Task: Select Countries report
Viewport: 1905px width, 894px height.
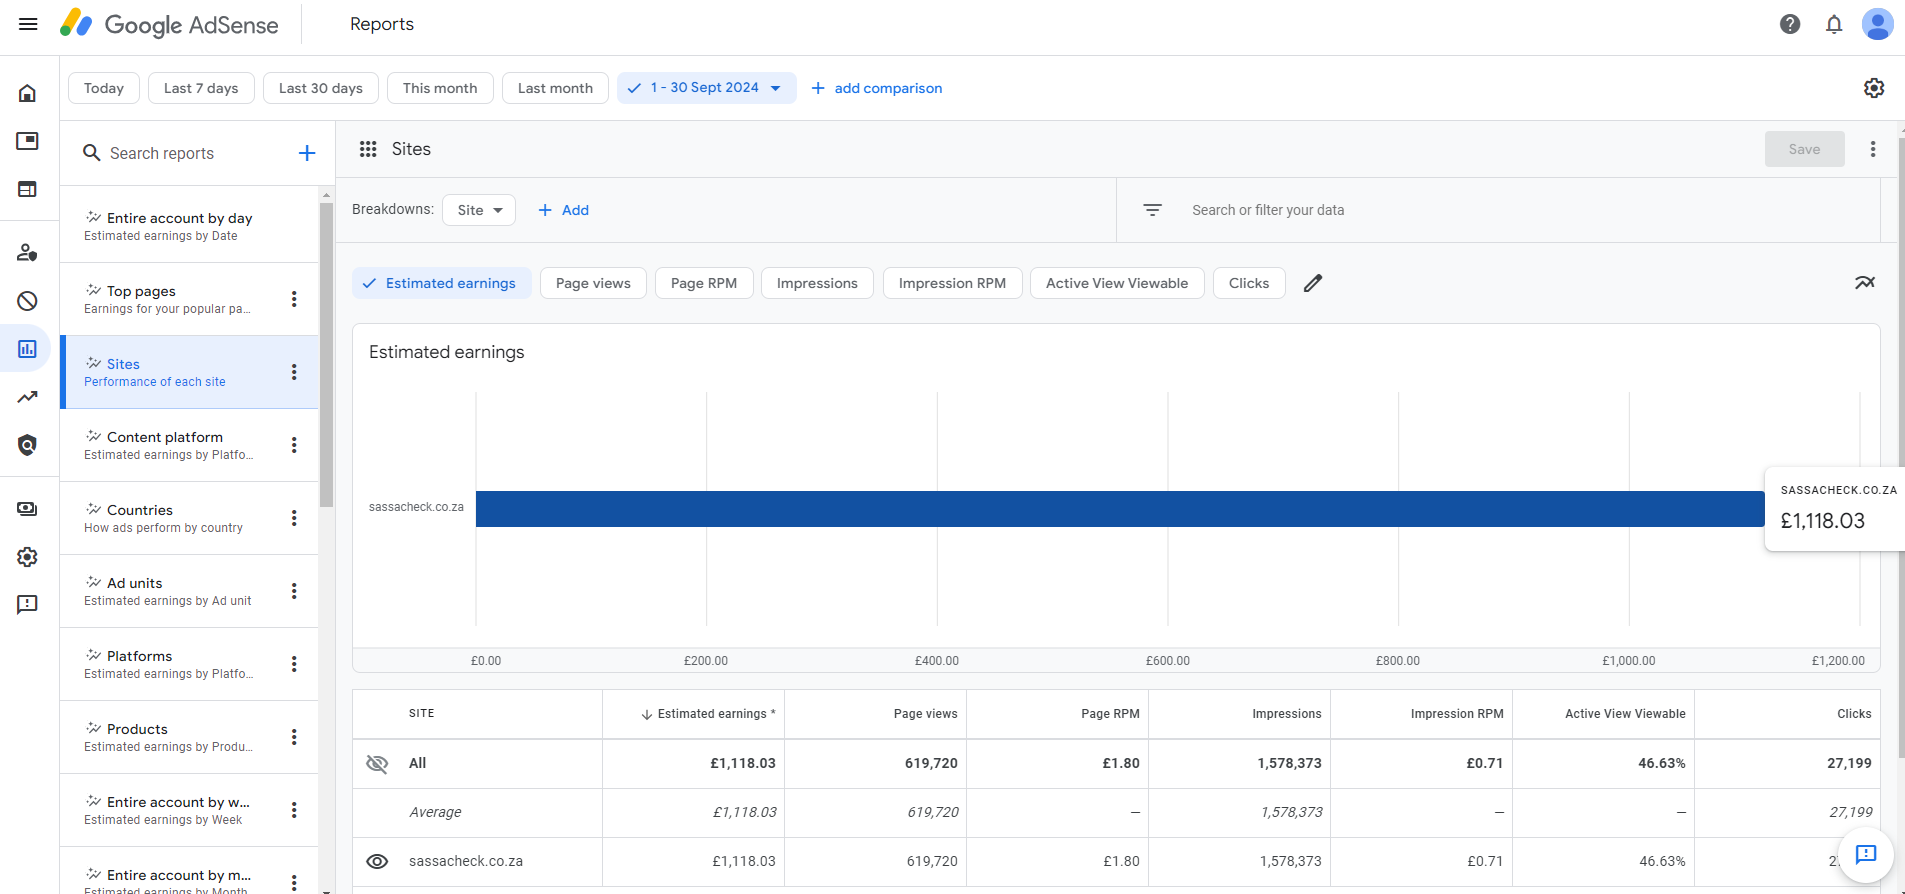Action: (189, 518)
